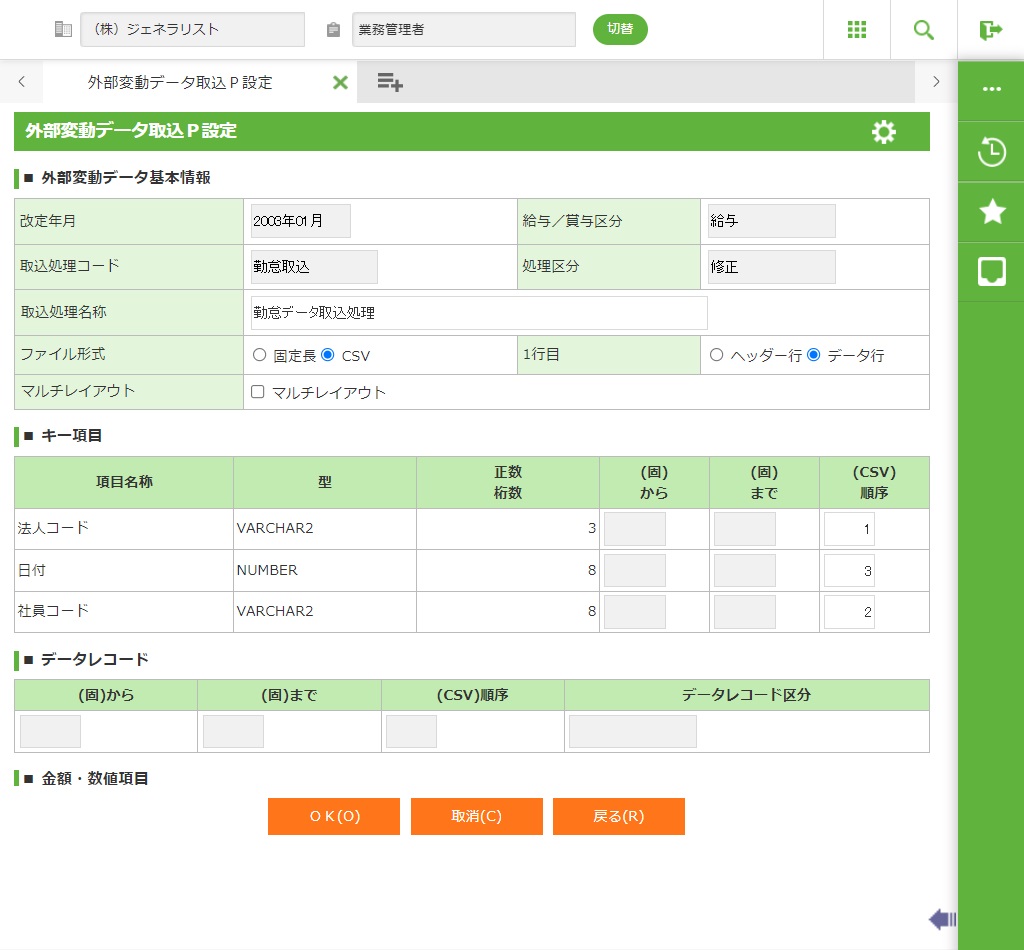Select the ヘッダー行 radio button
Image resolution: width=1024 pixels, height=950 pixels.
click(716, 355)
